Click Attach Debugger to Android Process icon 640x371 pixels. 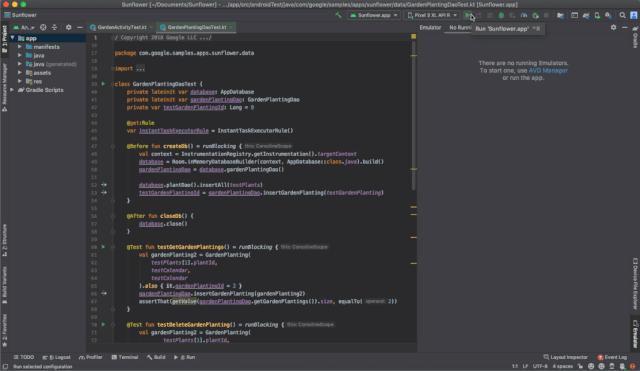536,15
